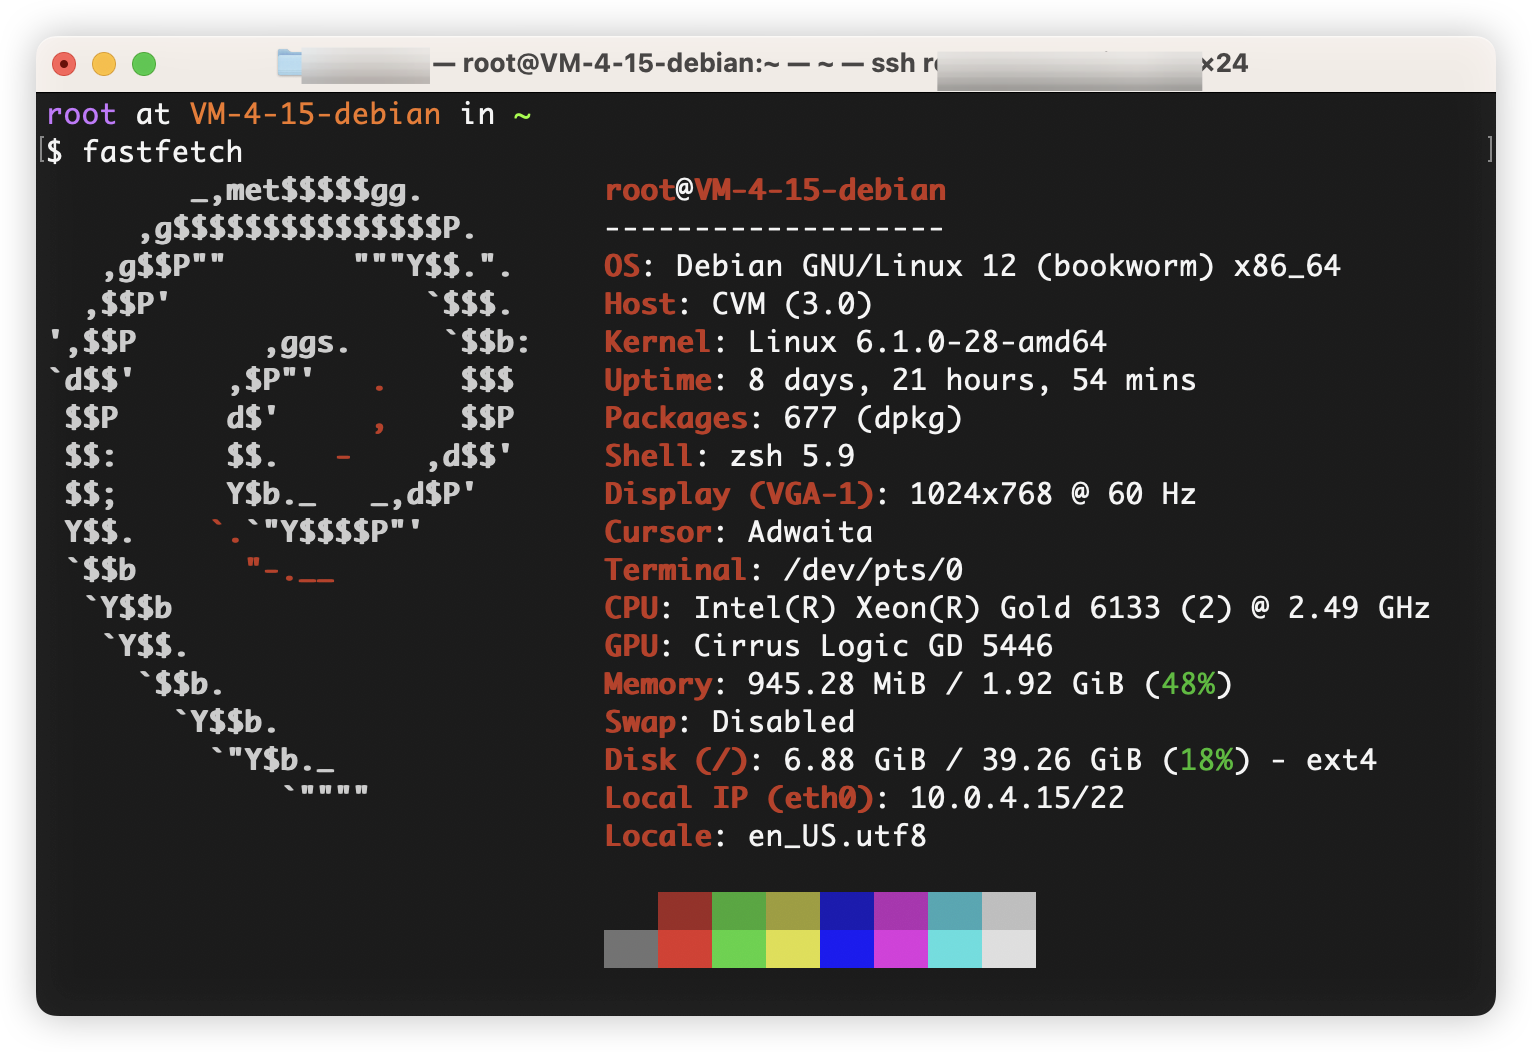
Task: Click the Uptime 8 days line
Action: point(900,380)
